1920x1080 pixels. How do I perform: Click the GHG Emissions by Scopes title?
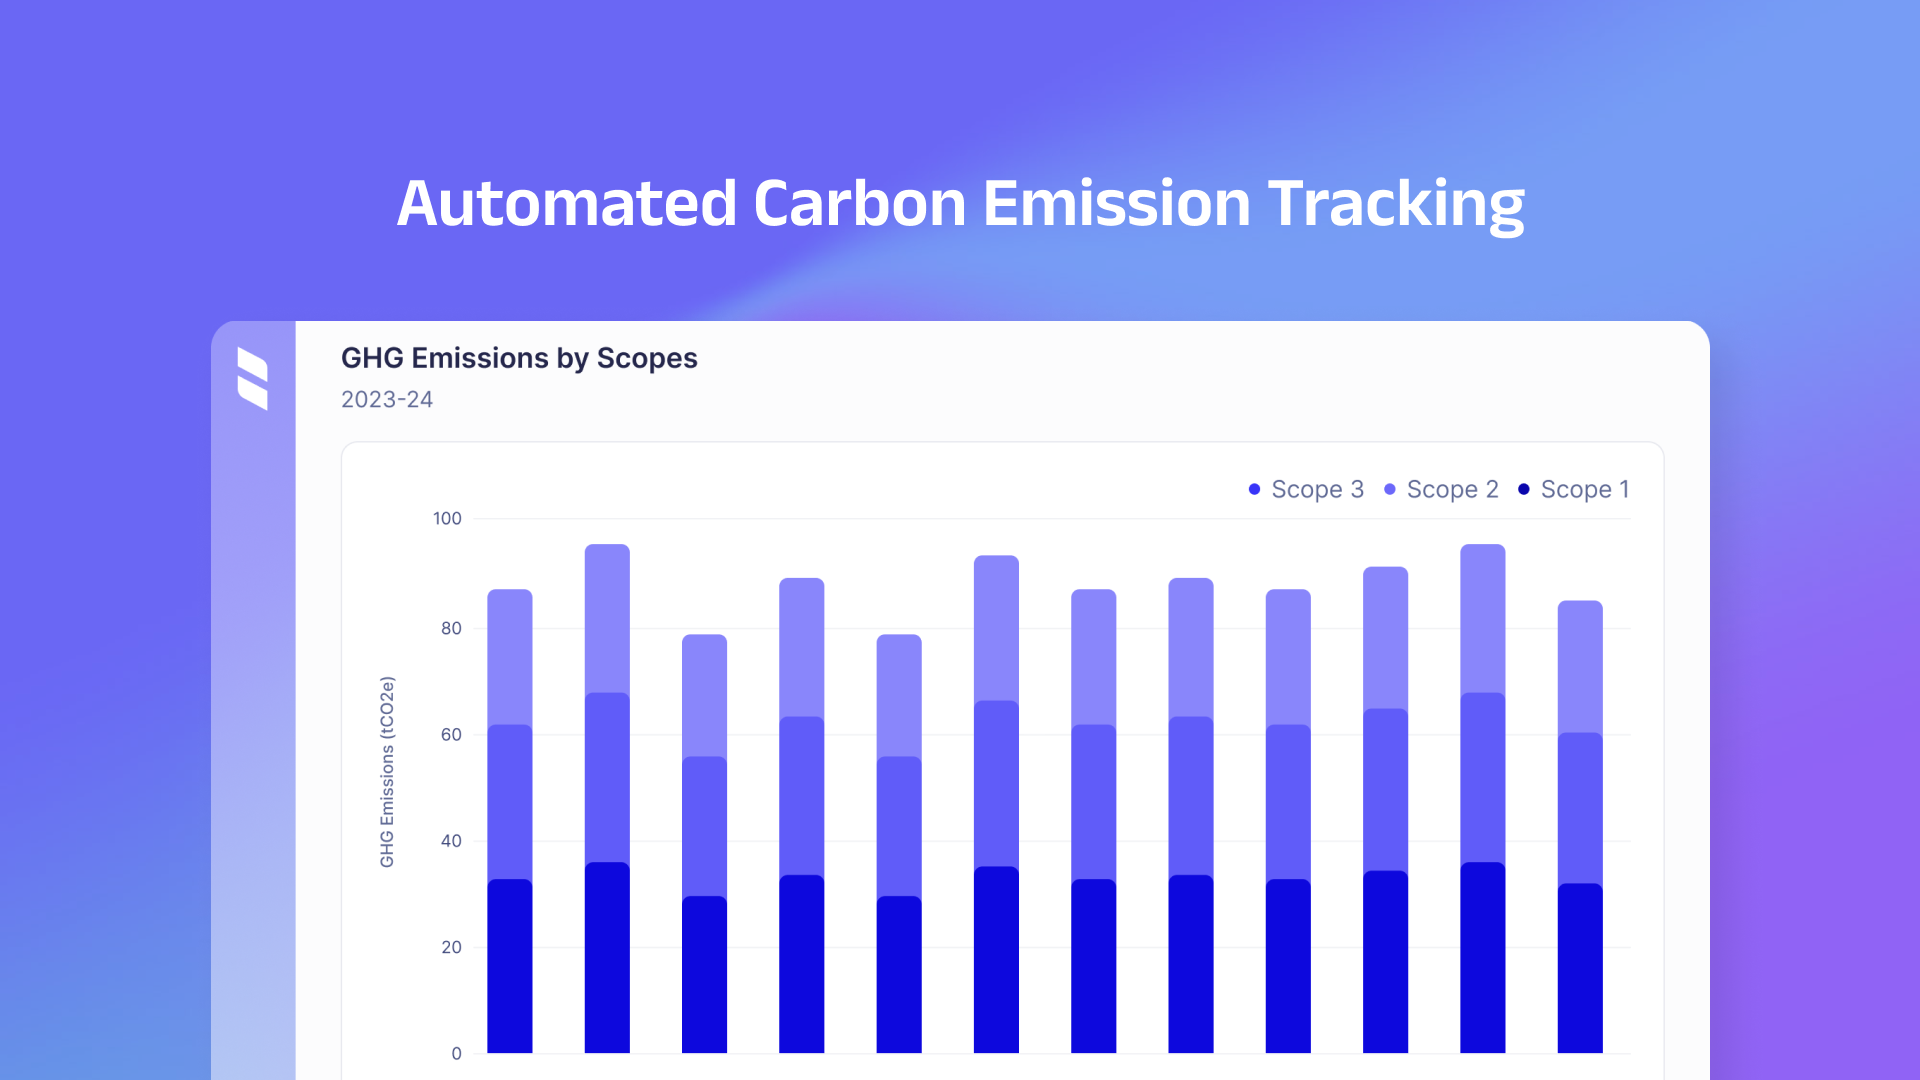(x=519, y=358)
